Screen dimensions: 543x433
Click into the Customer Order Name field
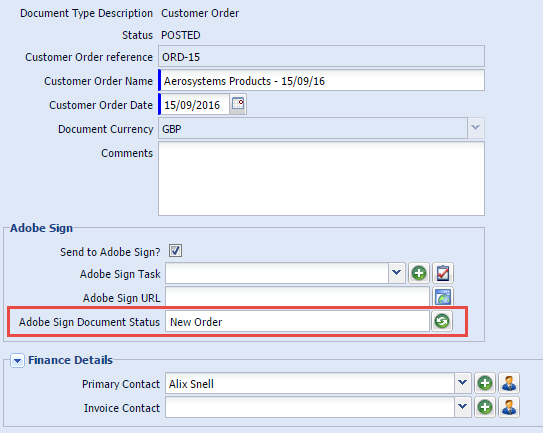pyautogui.click(x=321, y=80)
